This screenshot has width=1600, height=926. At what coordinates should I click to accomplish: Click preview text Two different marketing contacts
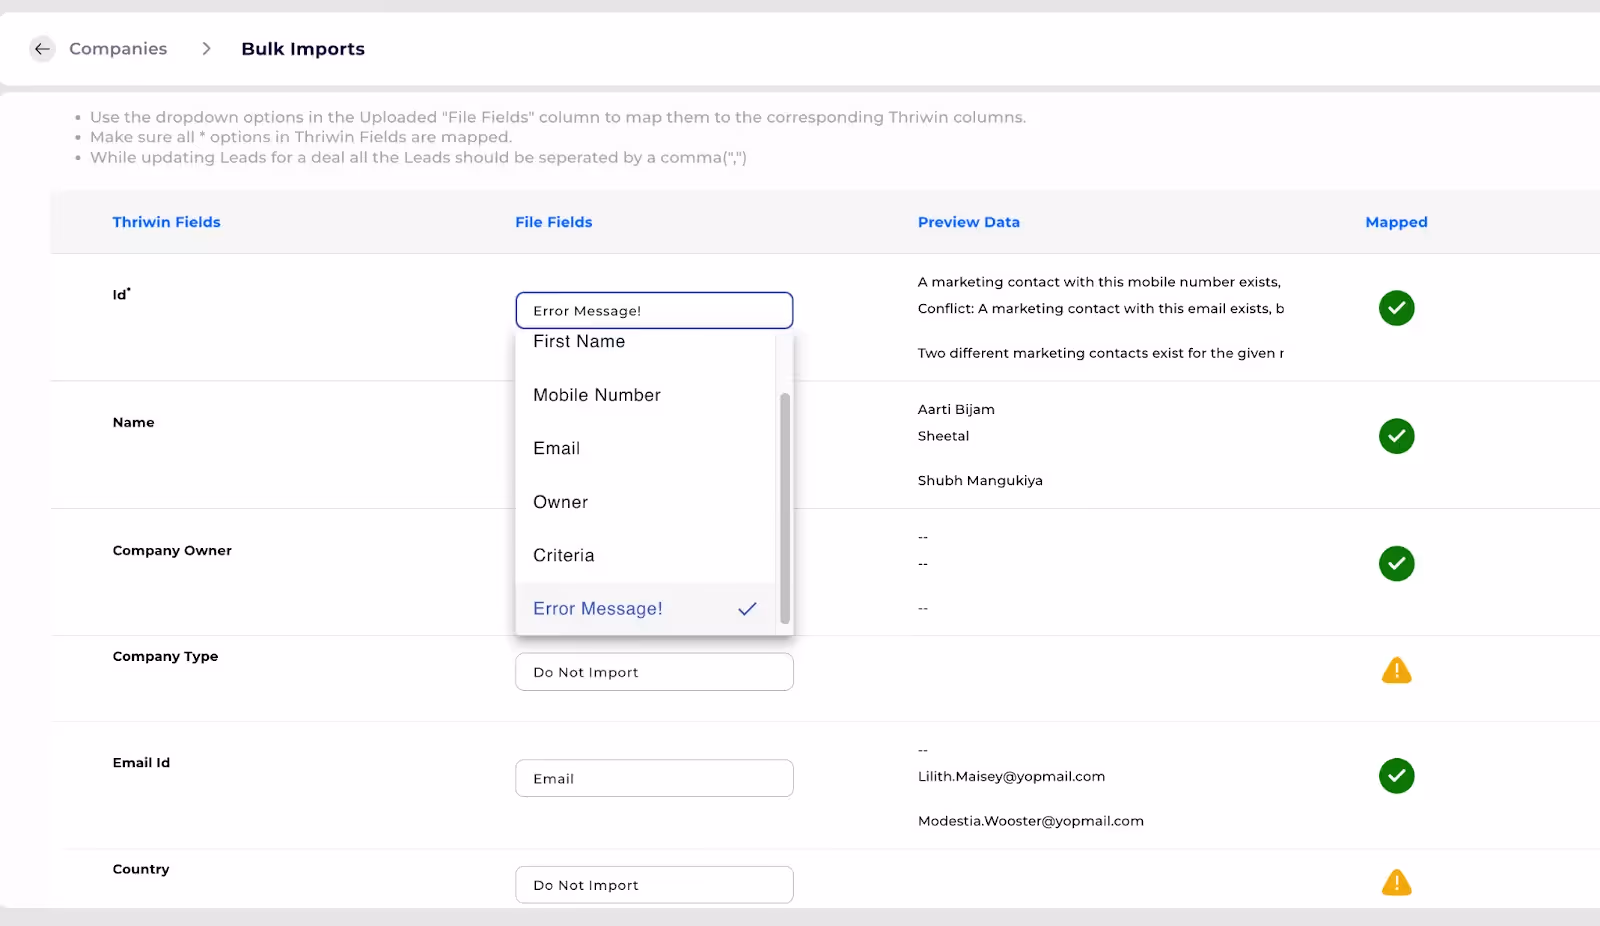click(1101, 353)
